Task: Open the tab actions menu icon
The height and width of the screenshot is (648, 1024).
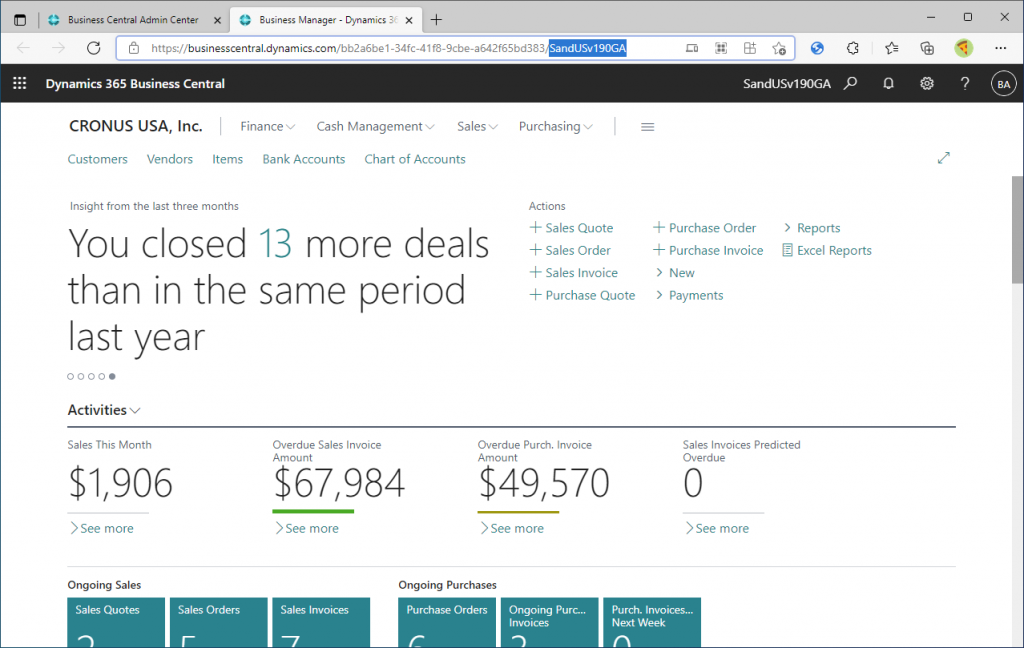Action: pos(20,20)
